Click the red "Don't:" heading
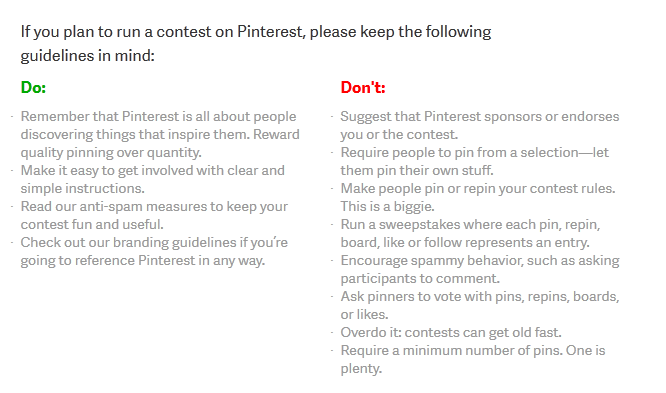Screen dimensions: 666x393 click(x=363, y=88)
